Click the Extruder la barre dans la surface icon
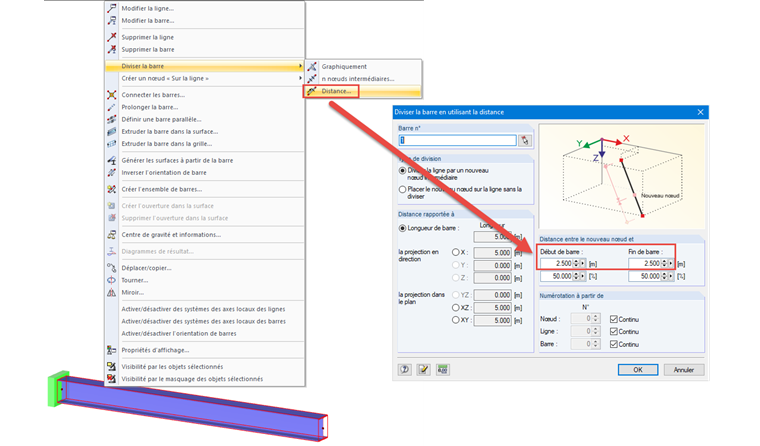The height and width of the screenshot is (446, 760). coord(112,131)
